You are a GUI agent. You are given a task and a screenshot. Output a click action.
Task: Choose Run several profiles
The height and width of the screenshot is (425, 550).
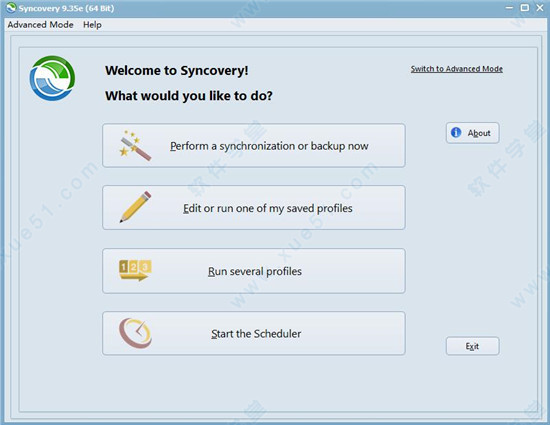click(x=254, y=271)
